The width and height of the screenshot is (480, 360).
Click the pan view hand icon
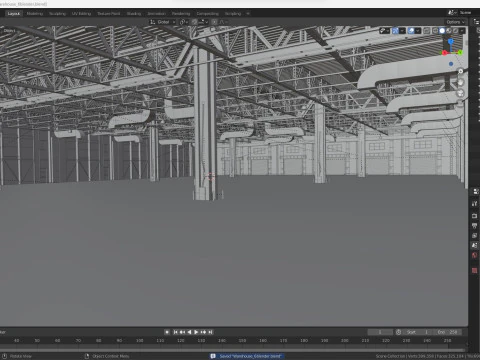click(460, 82)
